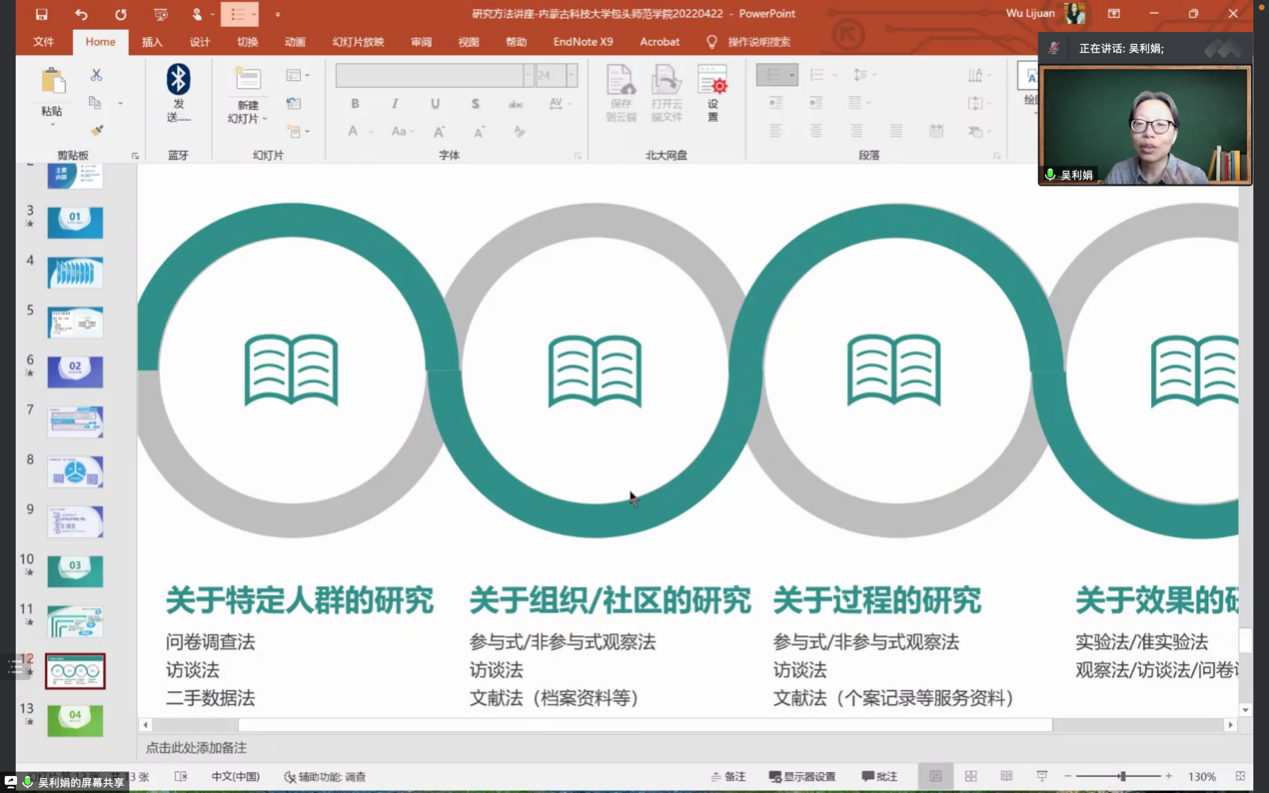Click the Undo arrow icon
The width and height of the screenshot is (1269, 793).
[81, 14]
